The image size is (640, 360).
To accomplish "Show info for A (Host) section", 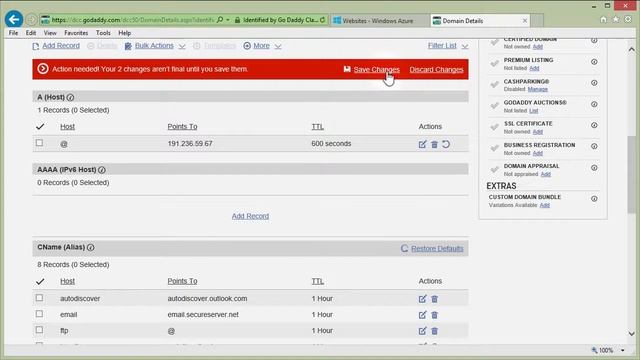I will coord(70,97).
